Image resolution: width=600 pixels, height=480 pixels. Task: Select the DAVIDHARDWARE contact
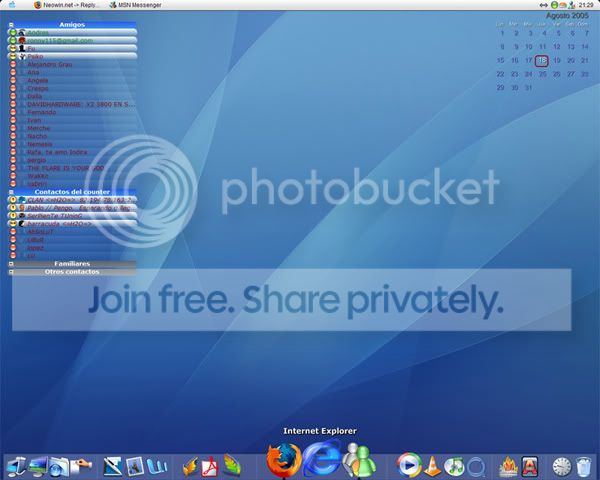point(72,104)
